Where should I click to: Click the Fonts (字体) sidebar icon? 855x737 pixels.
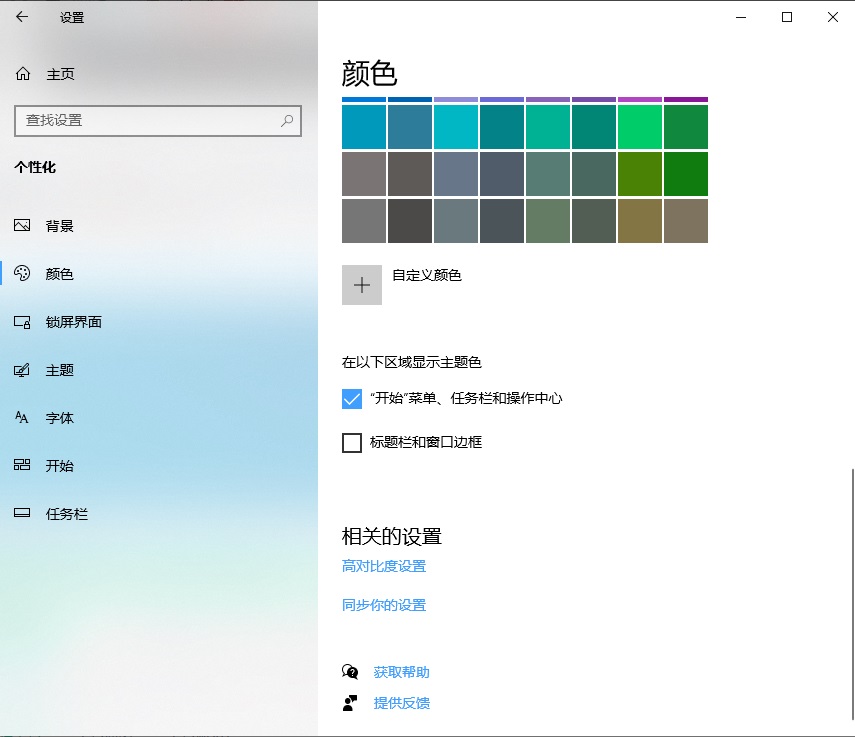pos(22,418)
